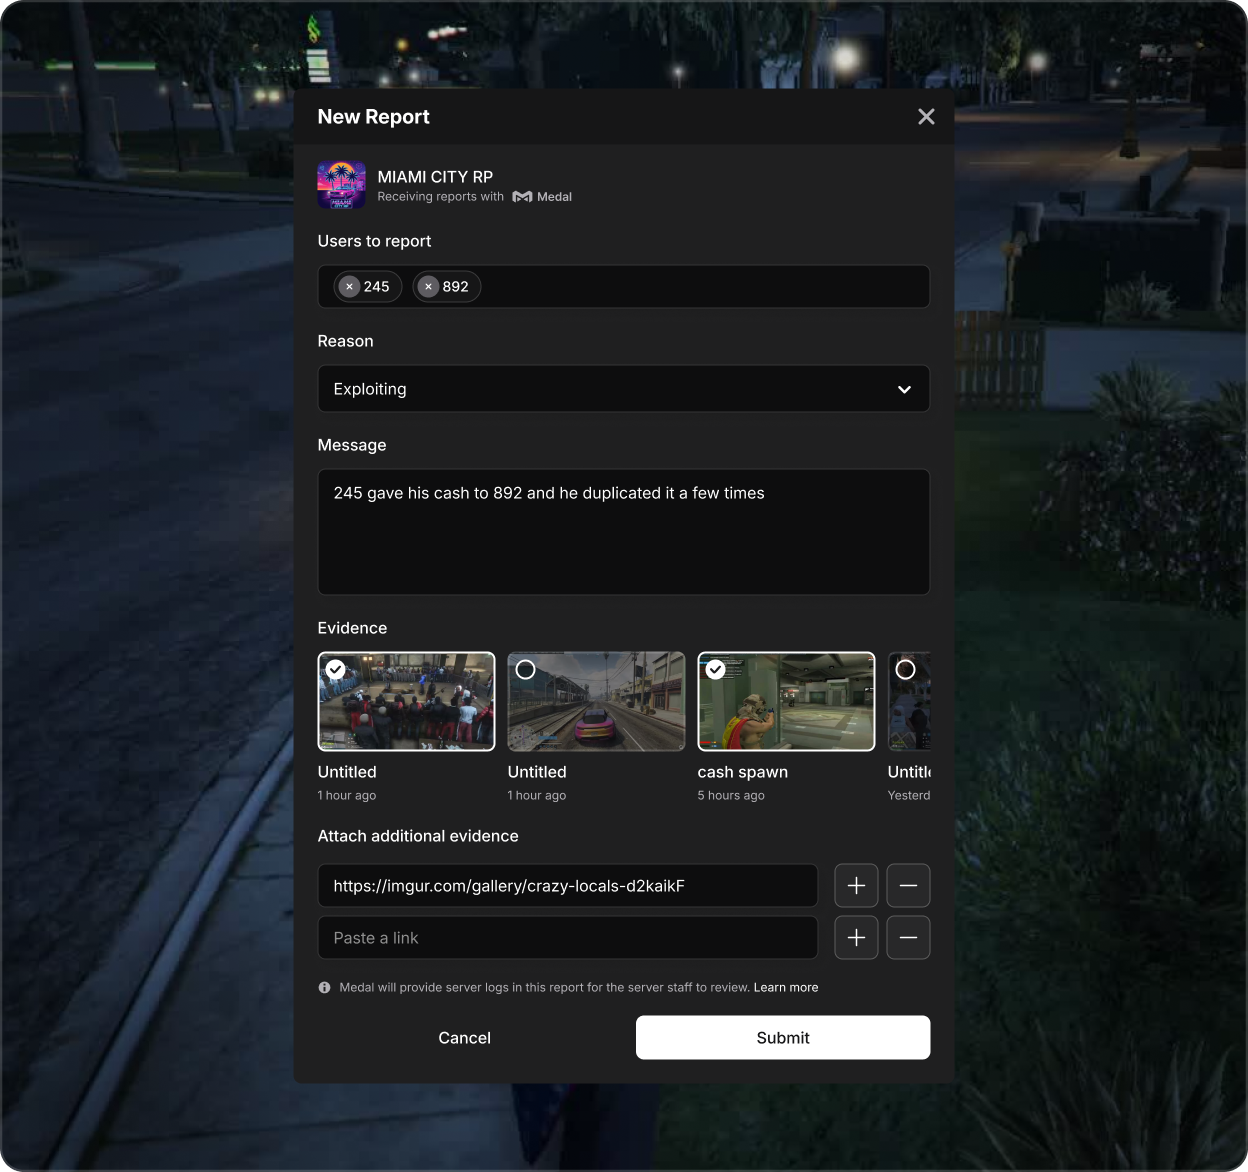
Task: Click the 5 hours ago timestamp
Action: (x=731, y=796)
